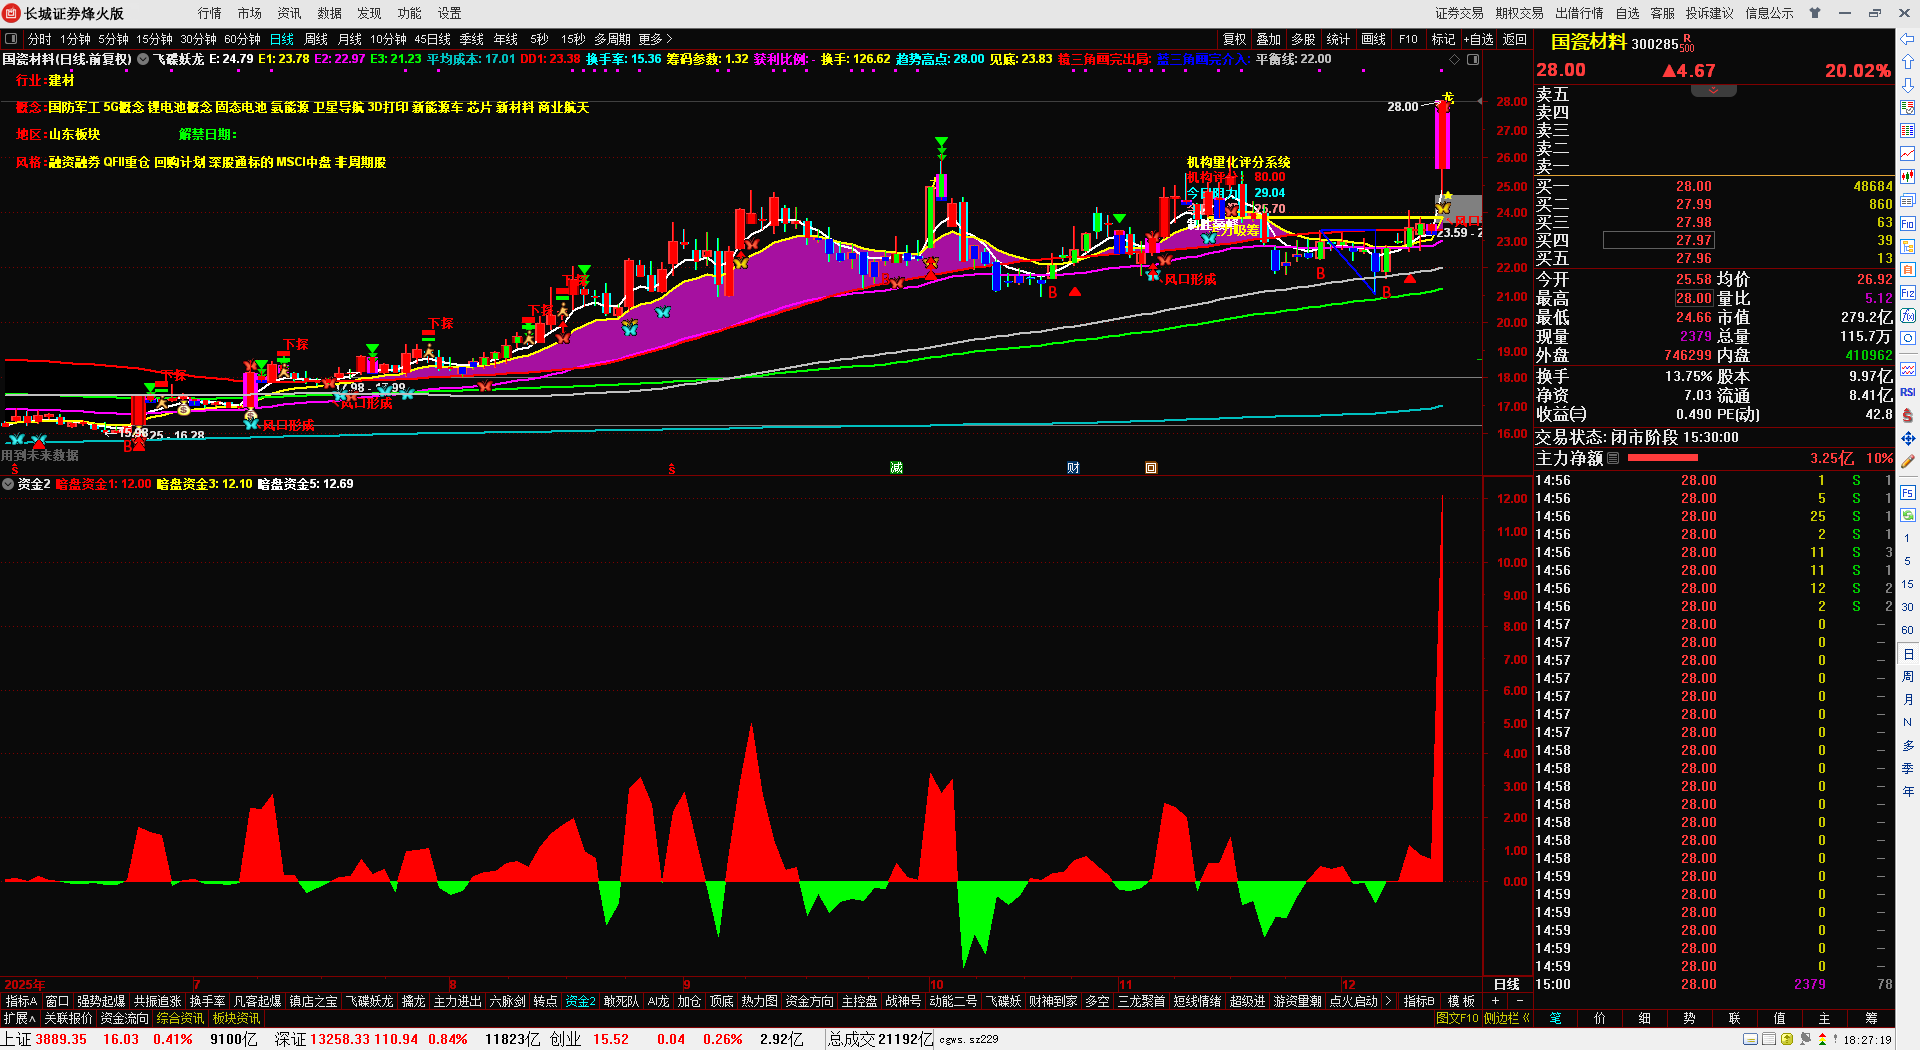Viewport: 1920px width, 1050px height.
Task: Open the line trend chart sidebar icon
Action: [1908, 153]
